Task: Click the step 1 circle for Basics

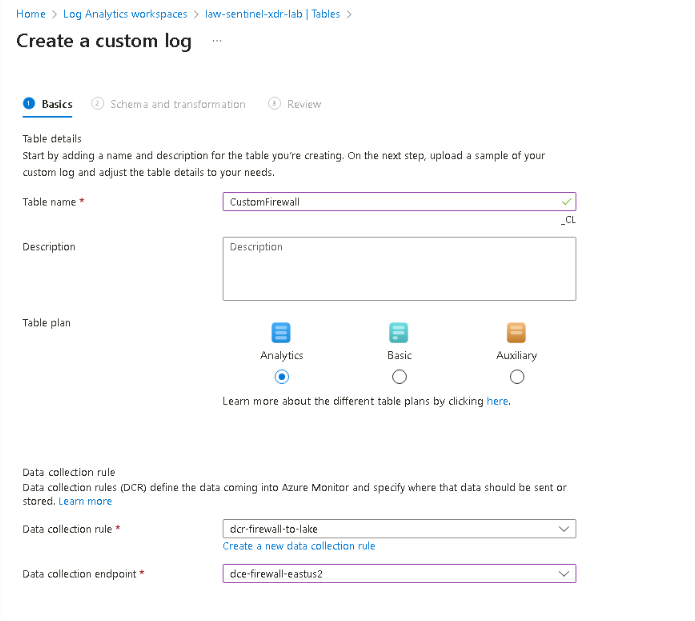Action: [29, 104]
